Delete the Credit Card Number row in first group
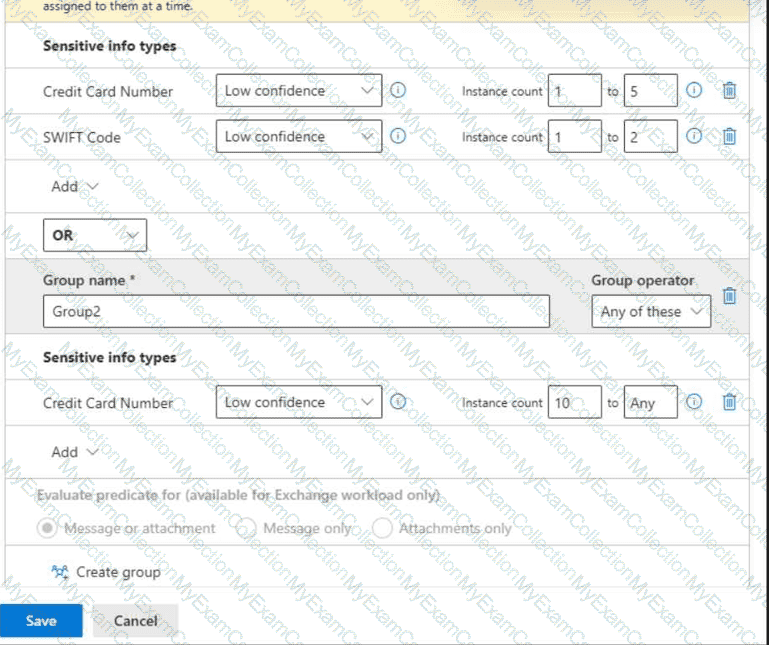 tap(729, 91)
